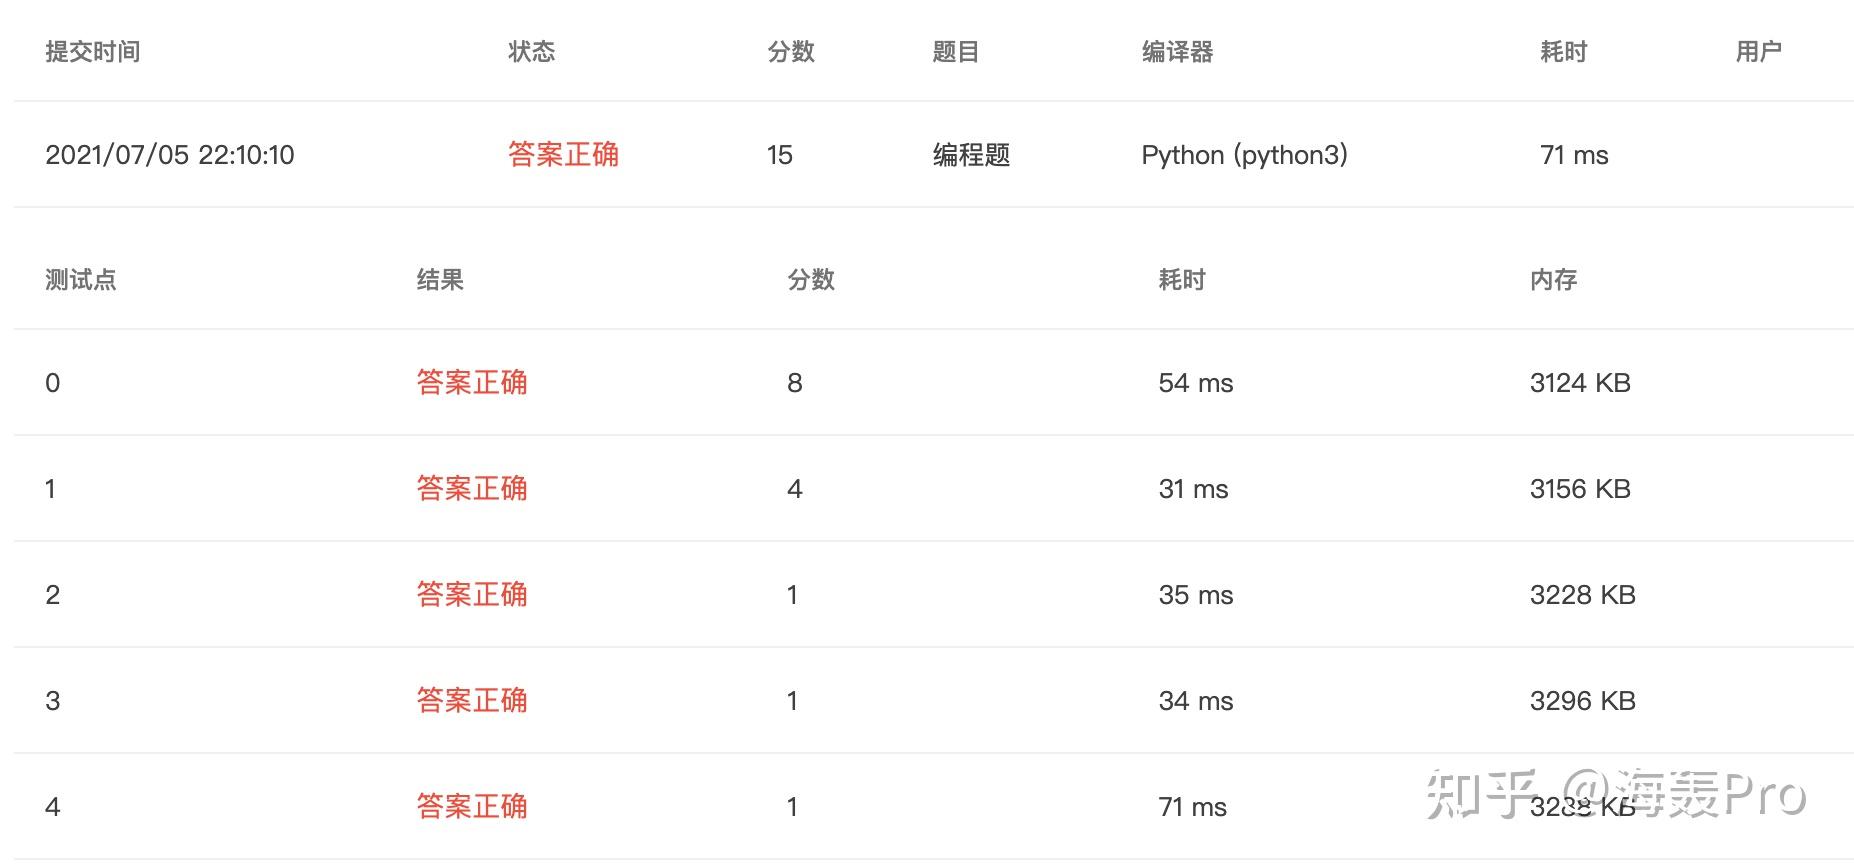The height and width of the screenshot is (868, 1854).
Task: Click the 状态 column header
Action: point(531,52)
